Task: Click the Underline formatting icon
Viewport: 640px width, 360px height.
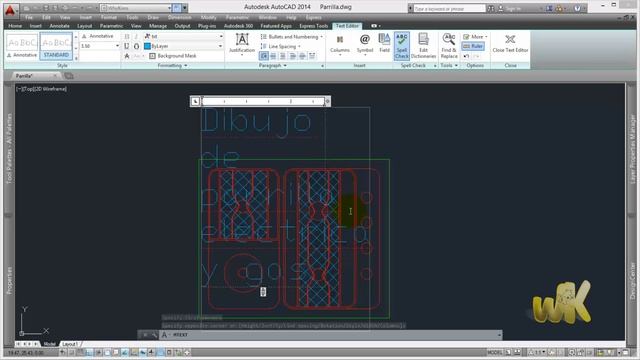Action: tap(127, 46)
